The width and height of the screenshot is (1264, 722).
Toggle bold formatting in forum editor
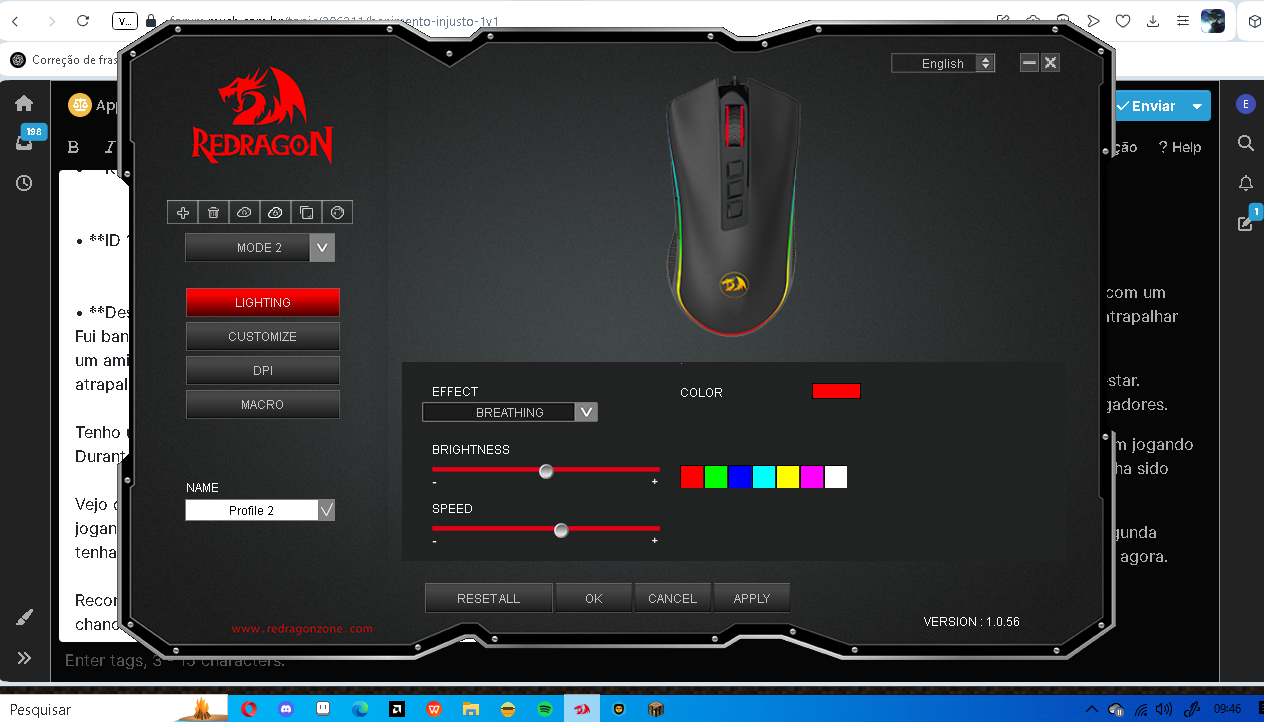pyautogui.click(x=73, y=147)
